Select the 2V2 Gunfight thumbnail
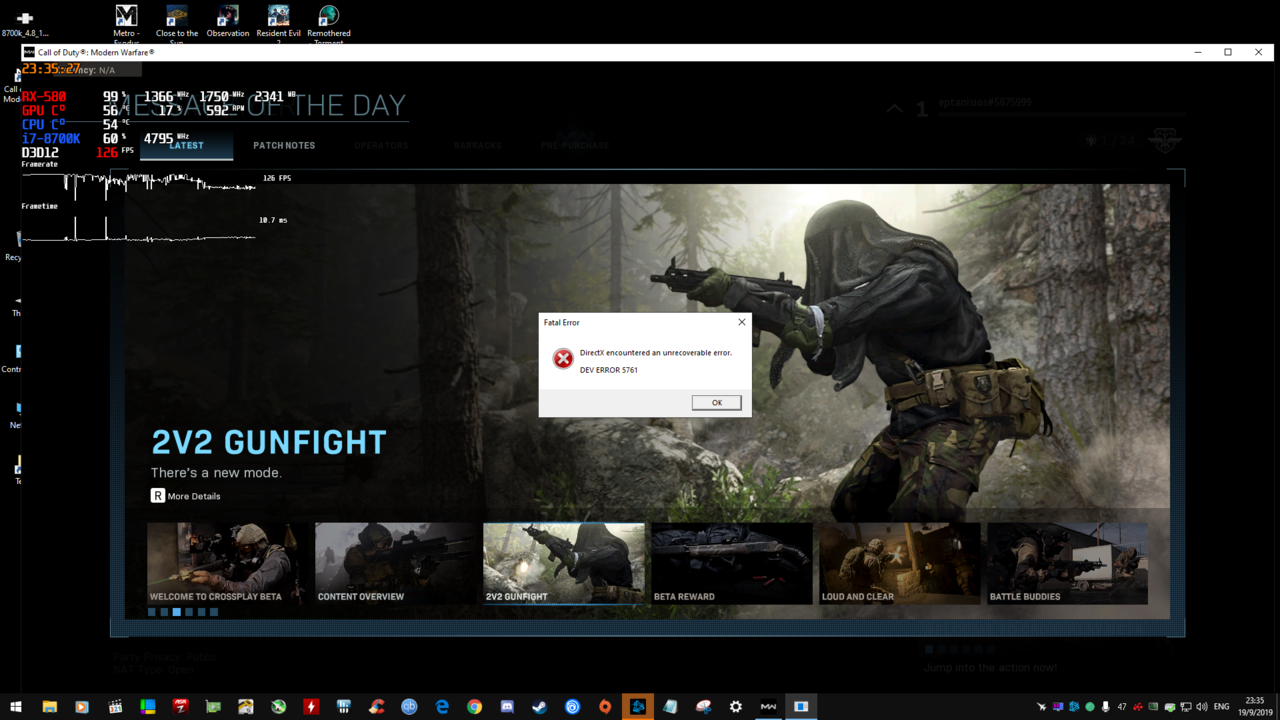This screenshot has width=1280, height=720. point(564,563)
